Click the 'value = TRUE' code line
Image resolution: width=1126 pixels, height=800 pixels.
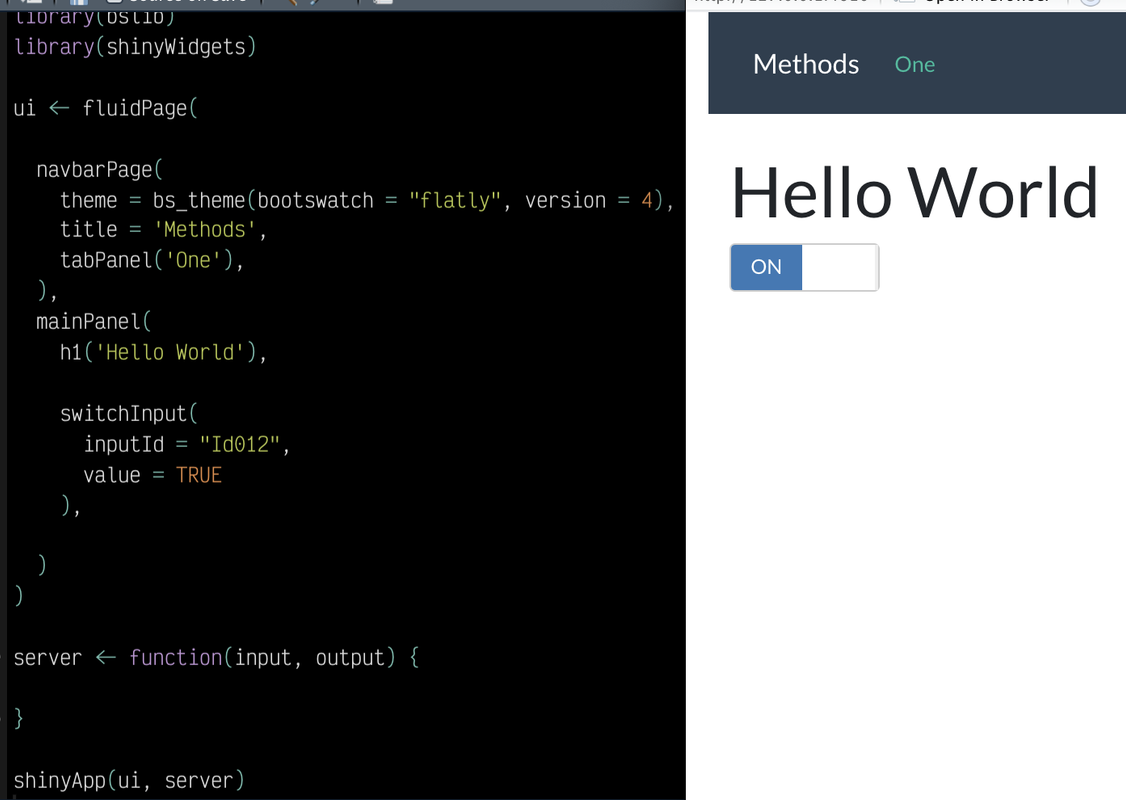pyautogui.click(x=152, y=475)
